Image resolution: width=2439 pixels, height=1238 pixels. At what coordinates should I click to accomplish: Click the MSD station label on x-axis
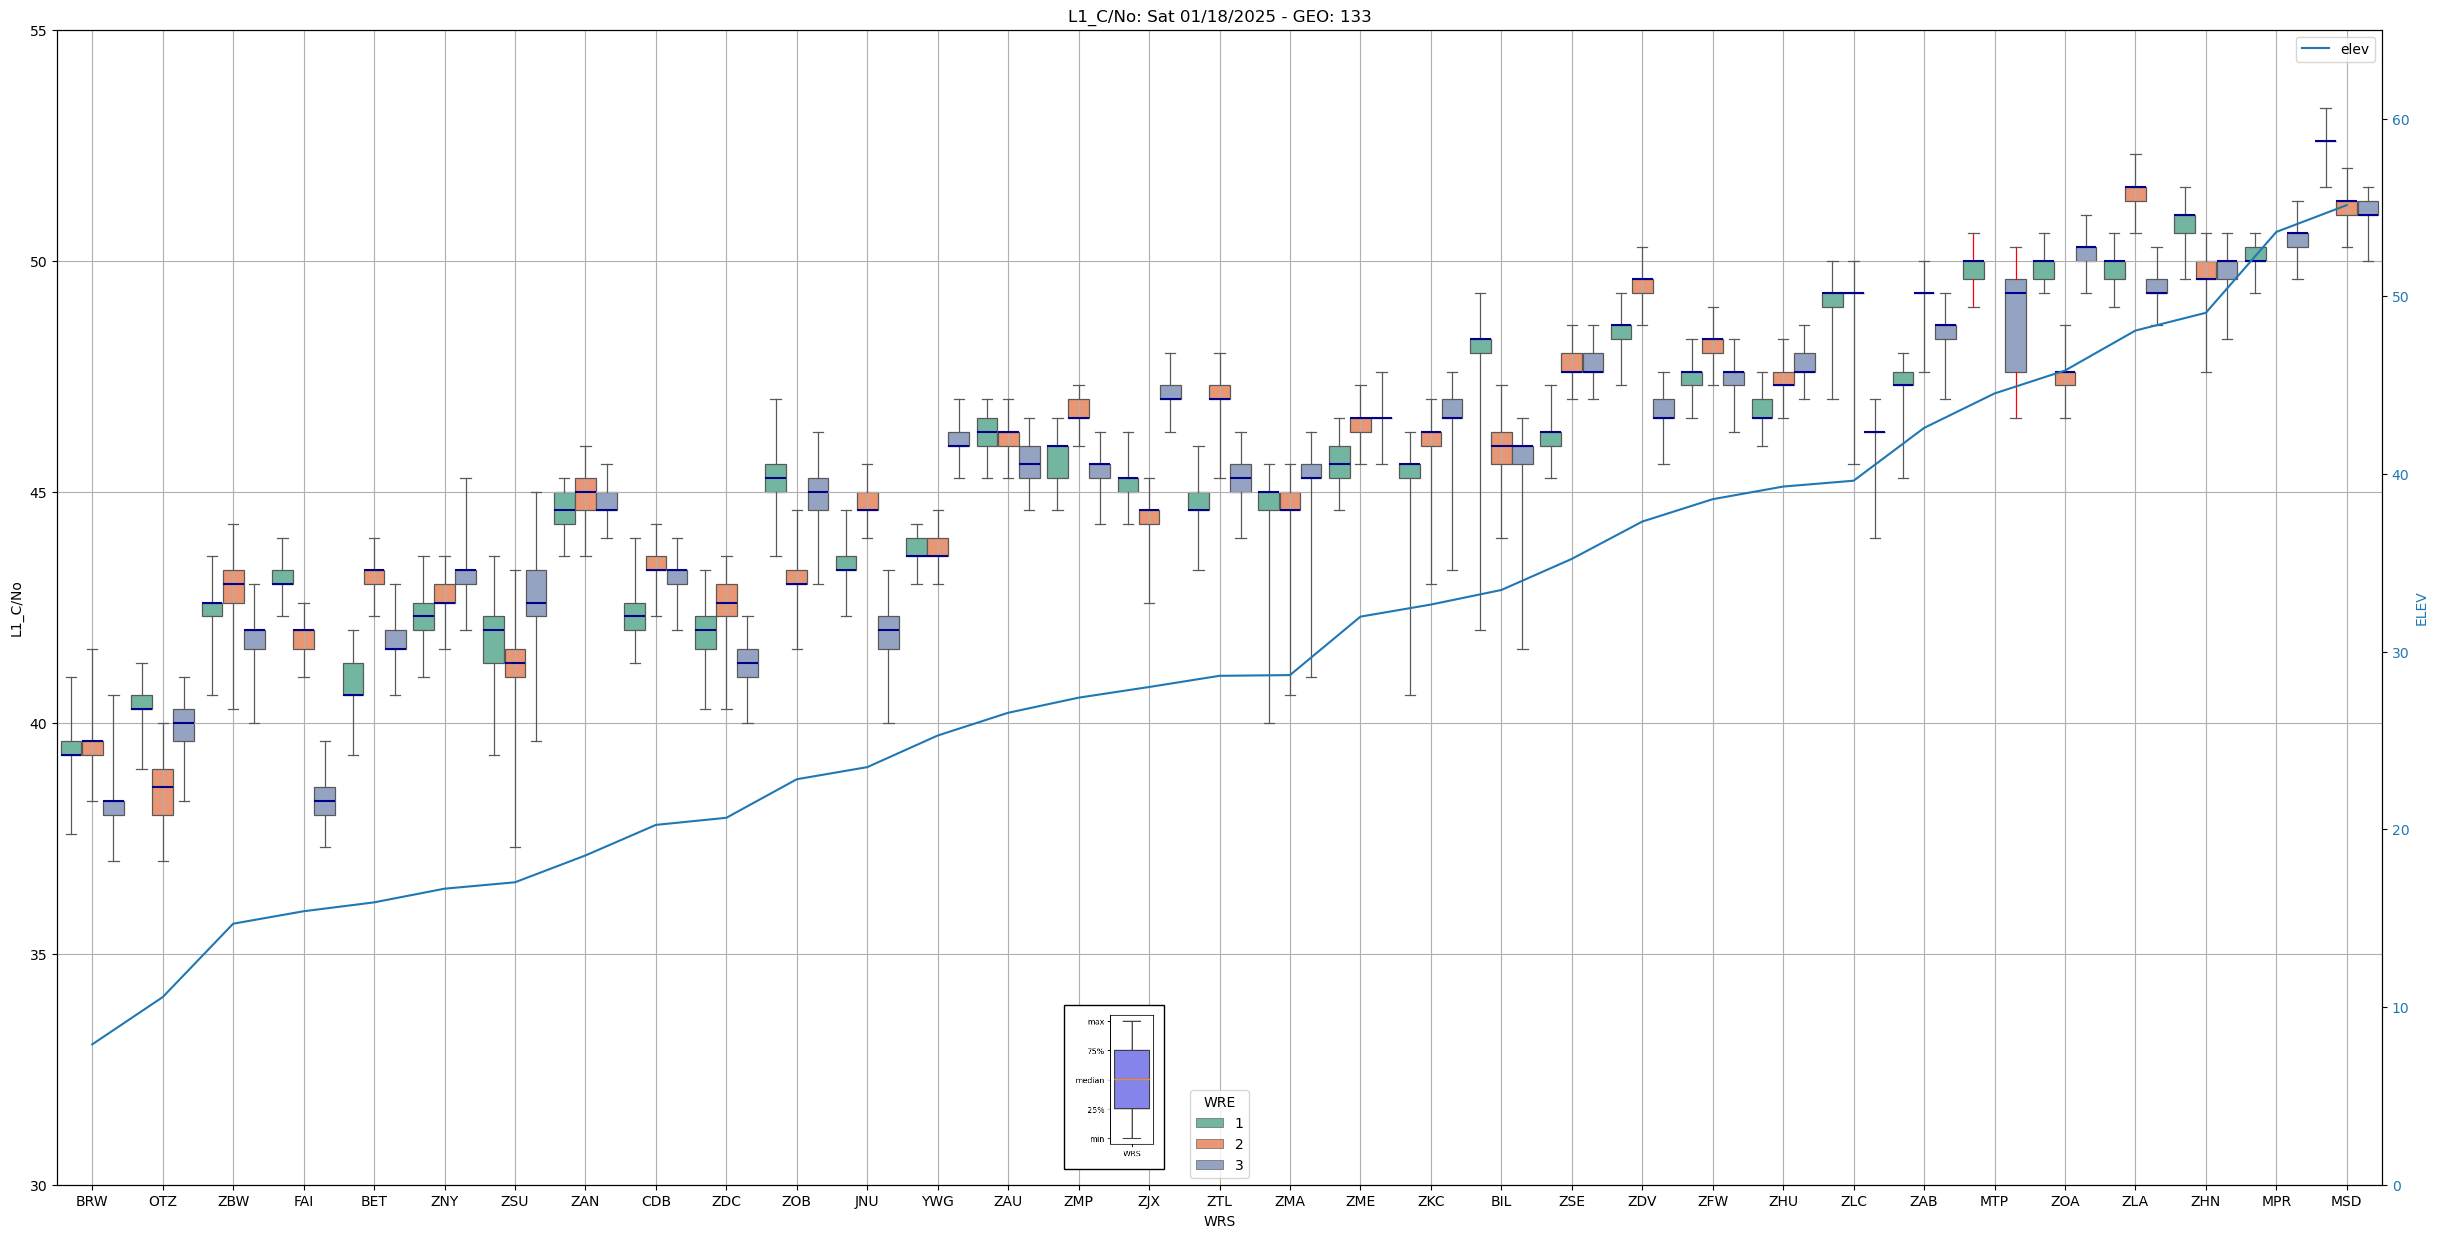2346,1201
